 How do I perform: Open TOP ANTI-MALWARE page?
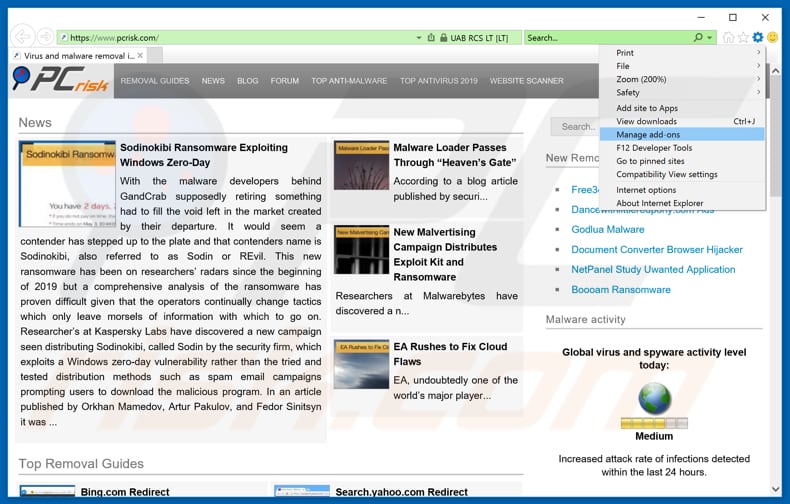(x=349, y=81)
